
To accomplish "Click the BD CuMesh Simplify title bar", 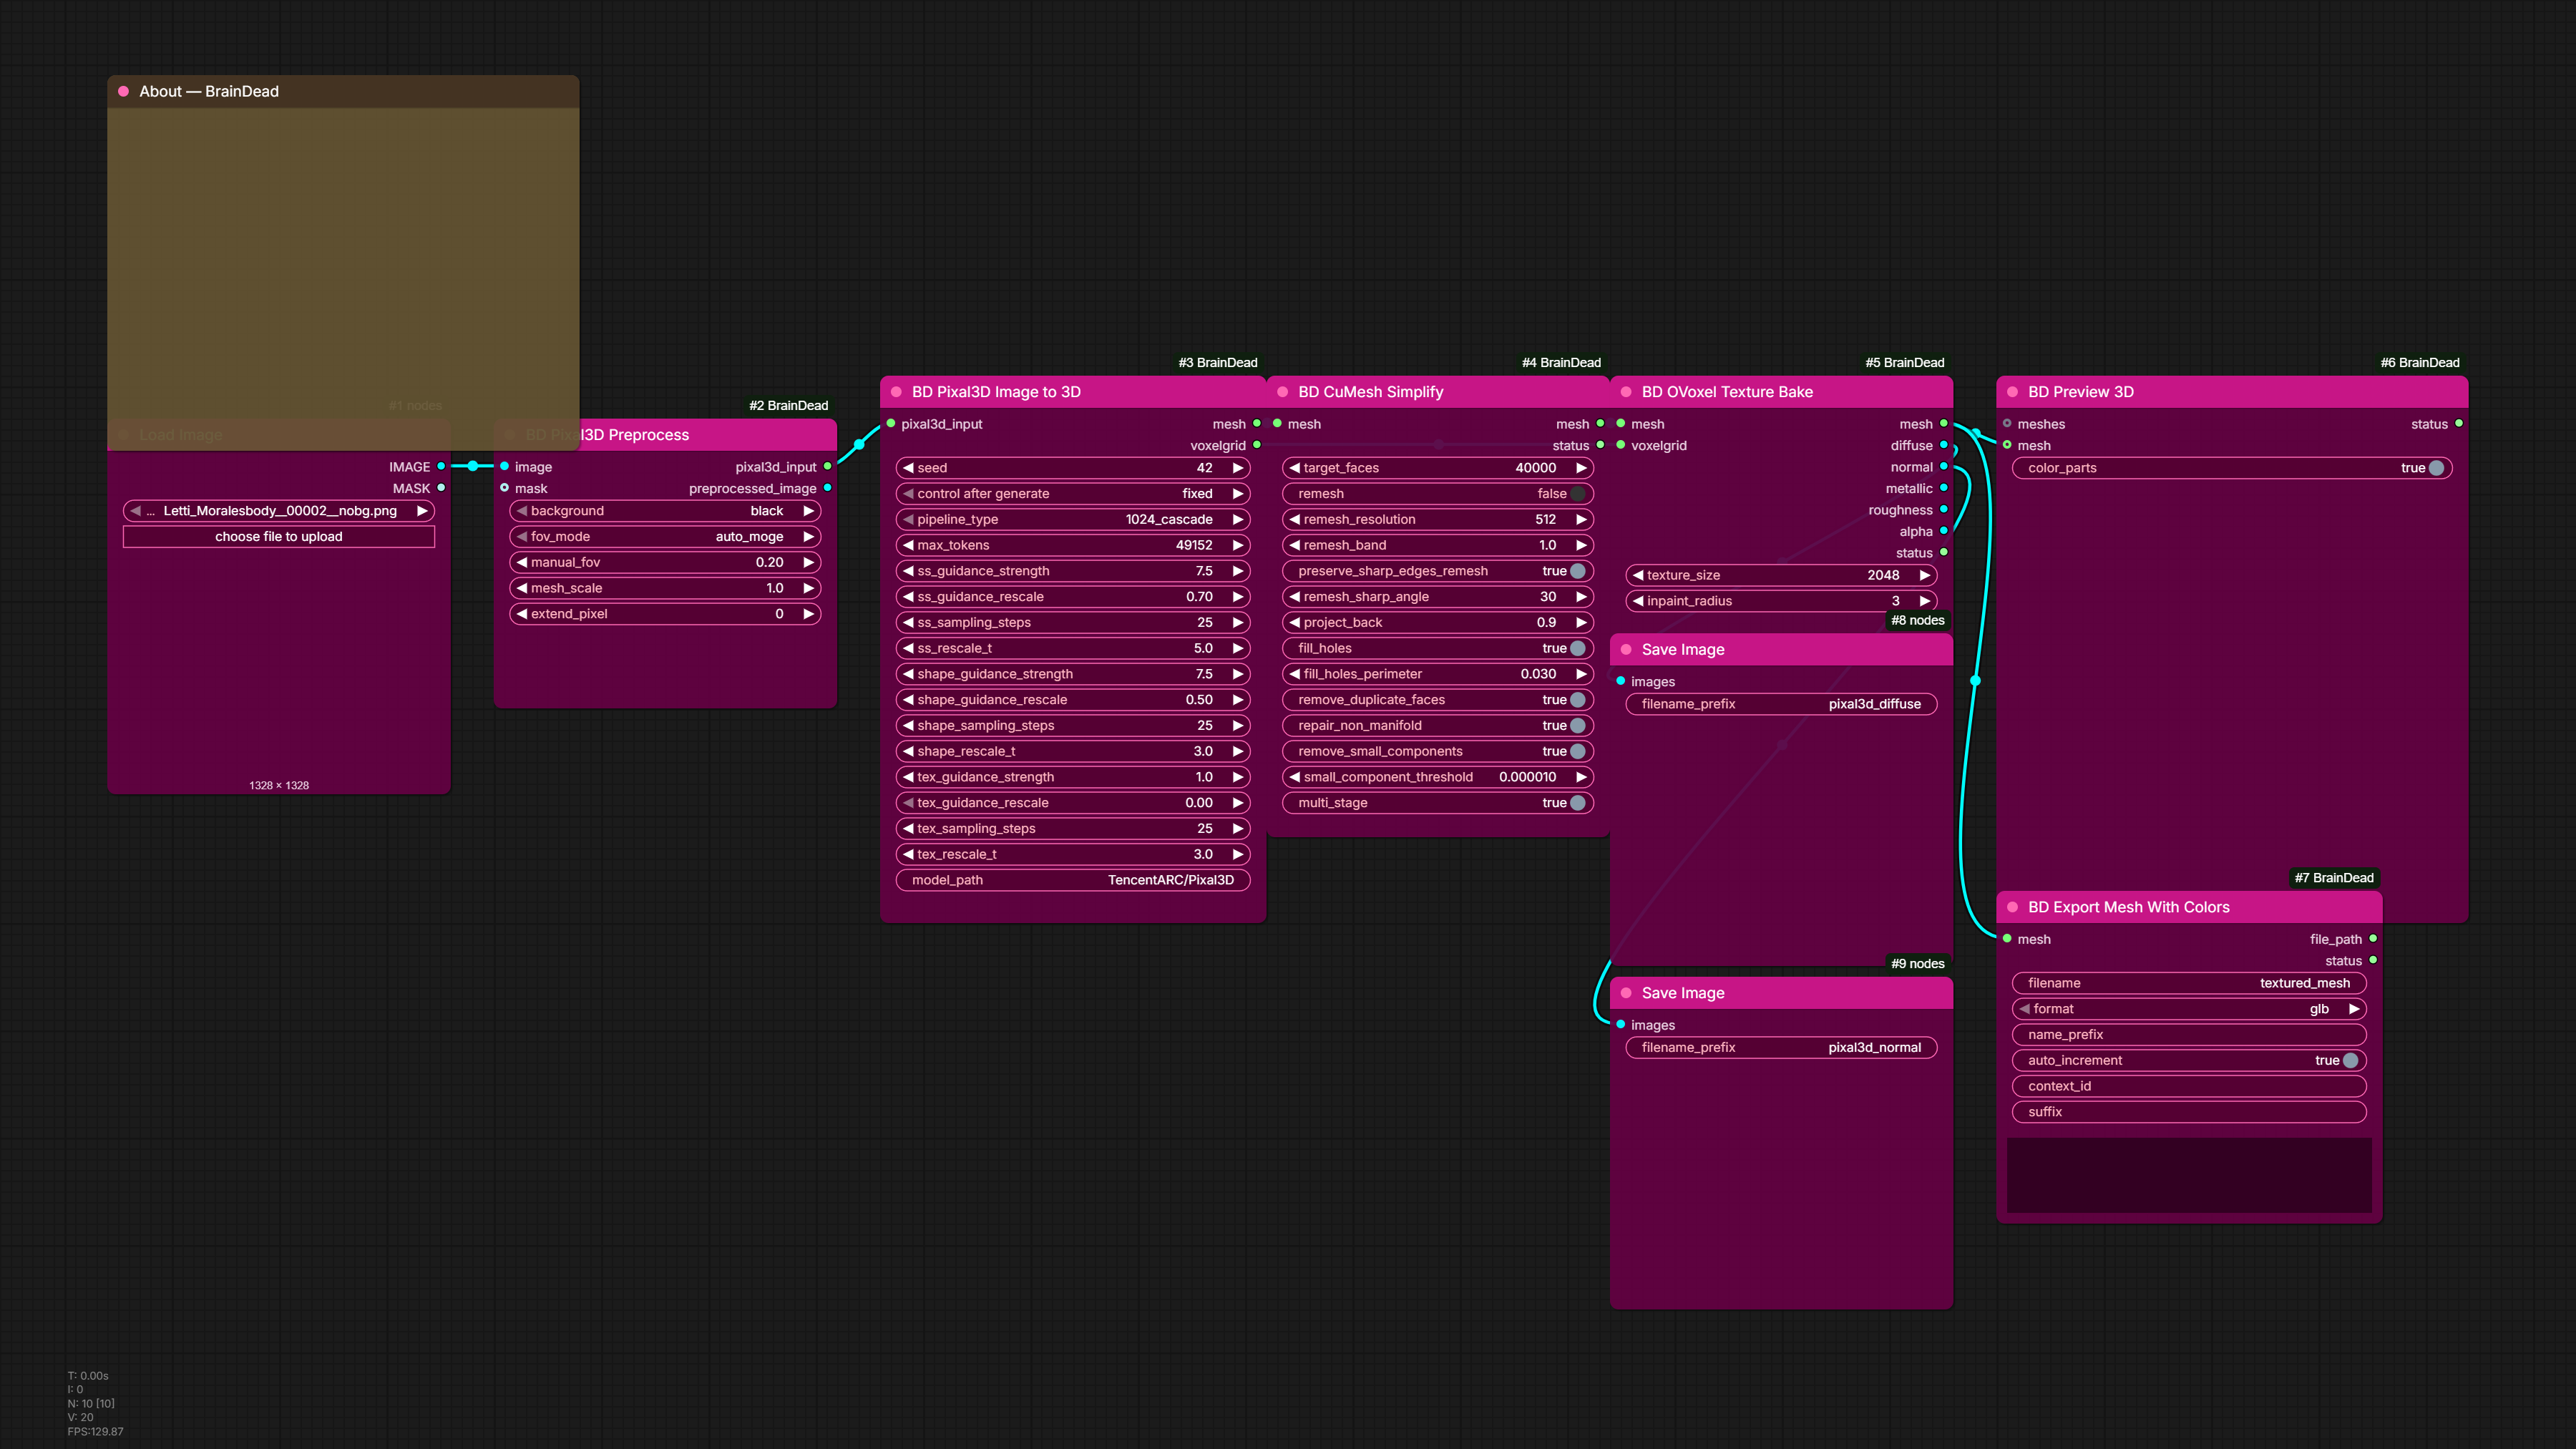I will pos(1438,392).
